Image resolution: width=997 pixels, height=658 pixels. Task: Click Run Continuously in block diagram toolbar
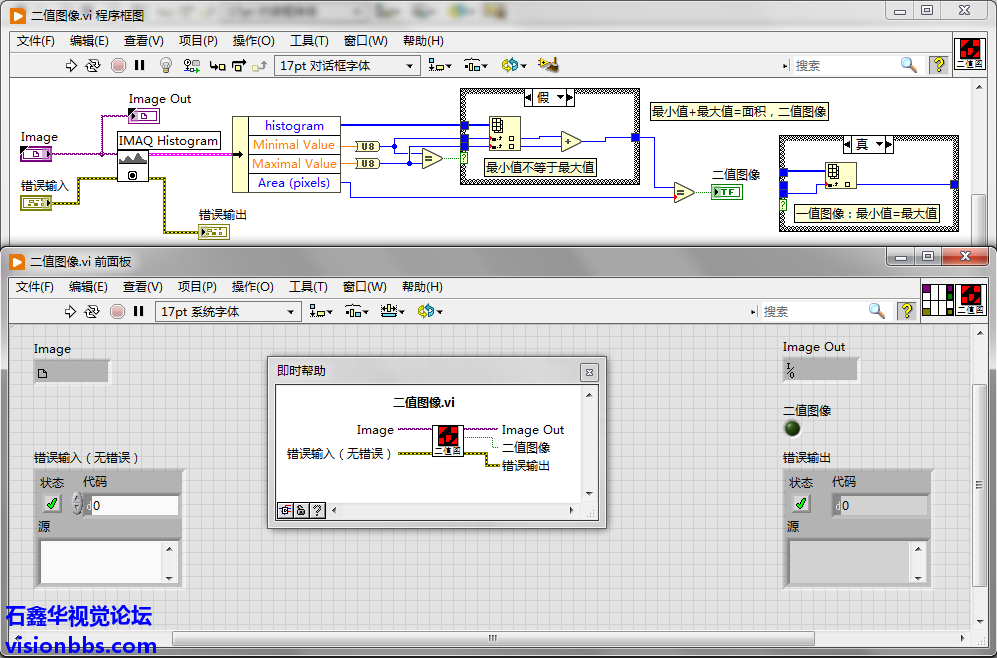pyautogui.click(x=93, y=65)
